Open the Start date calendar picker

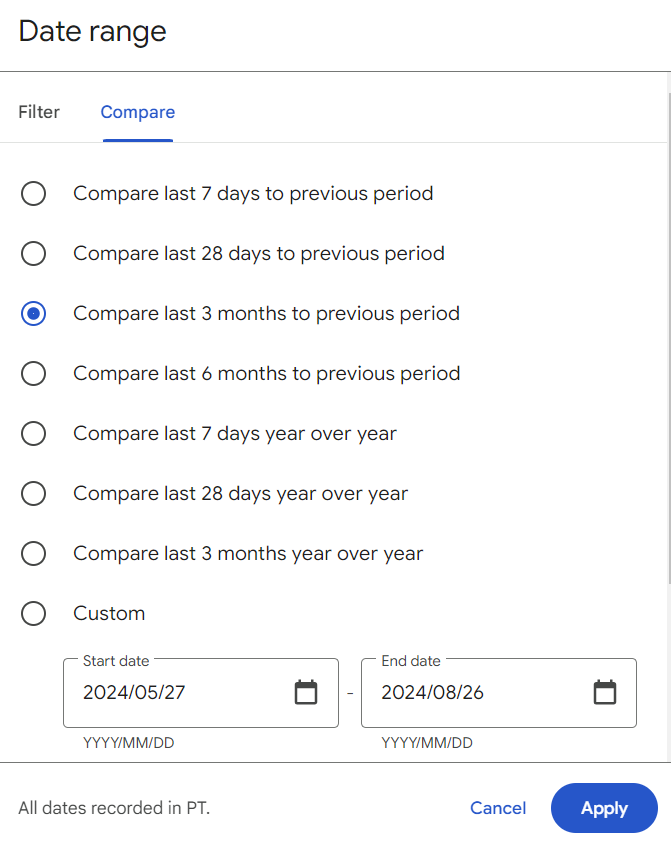coord(306,692)
